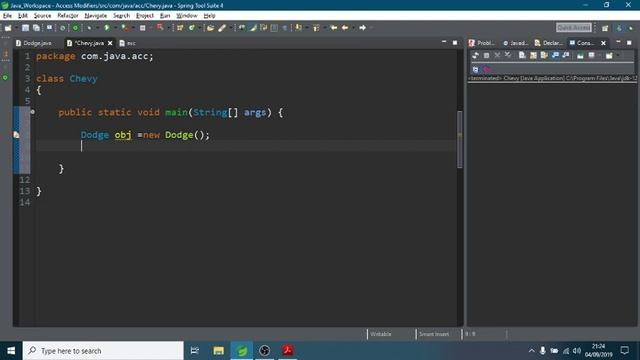
Task: Click the quick-fix marker beside the Dodge line
Action: click(16, 135)
